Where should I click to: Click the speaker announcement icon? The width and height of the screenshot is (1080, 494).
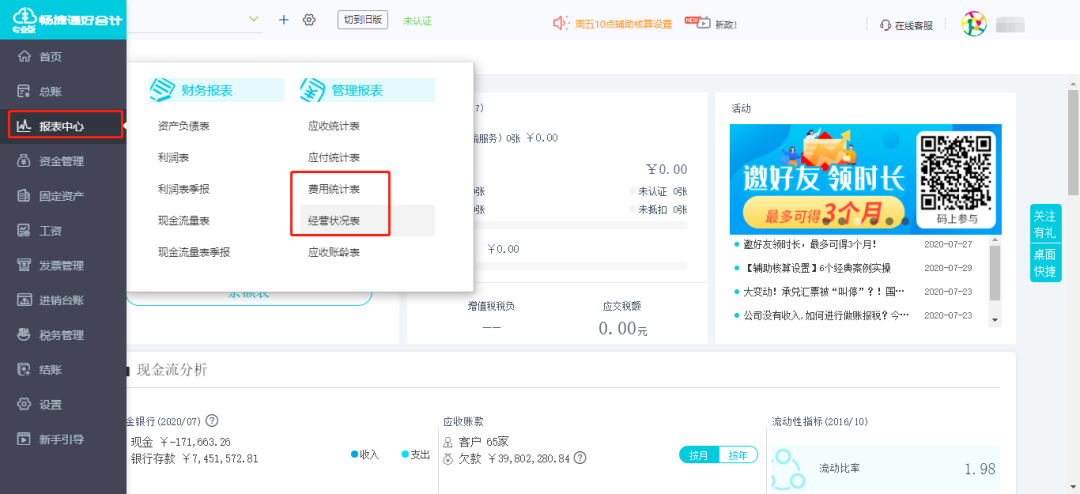(x=560, y=24)
